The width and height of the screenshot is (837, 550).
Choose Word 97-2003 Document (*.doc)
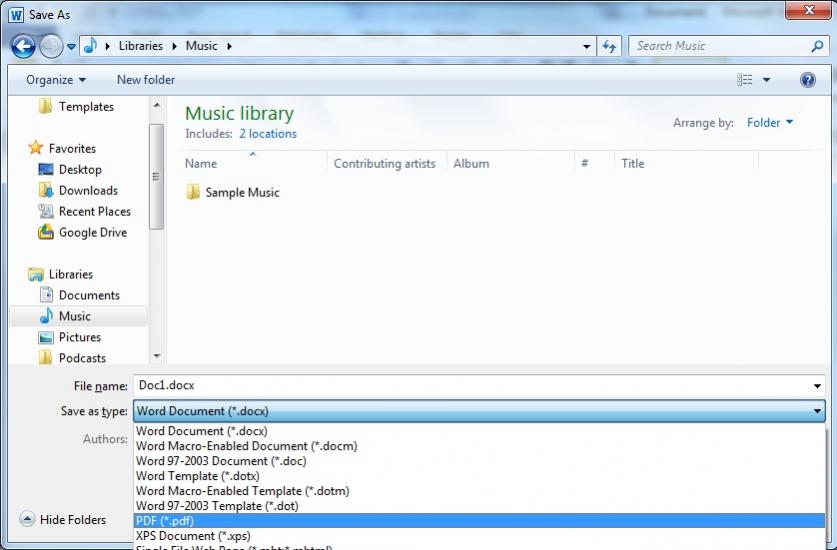click(479, 461)
